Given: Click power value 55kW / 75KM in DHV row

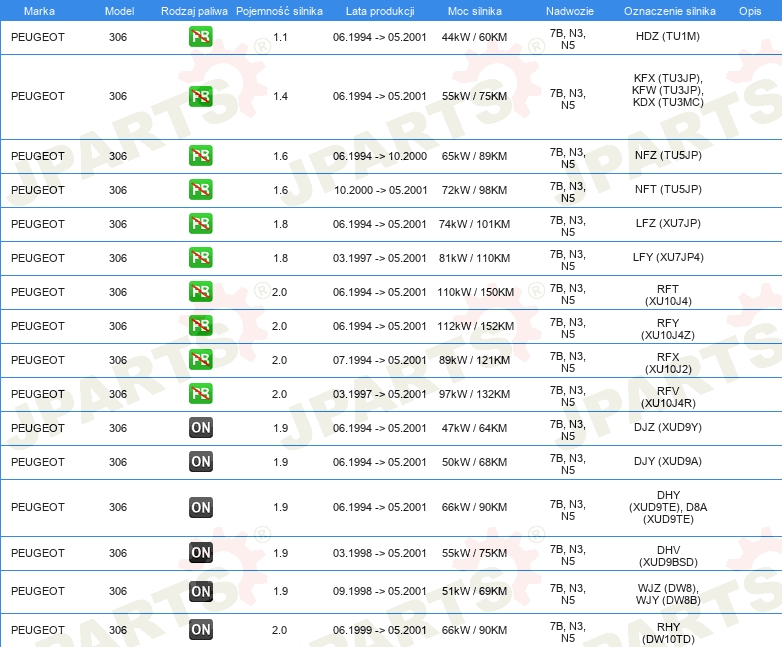Looking at the screenshot, I should 474,553.
